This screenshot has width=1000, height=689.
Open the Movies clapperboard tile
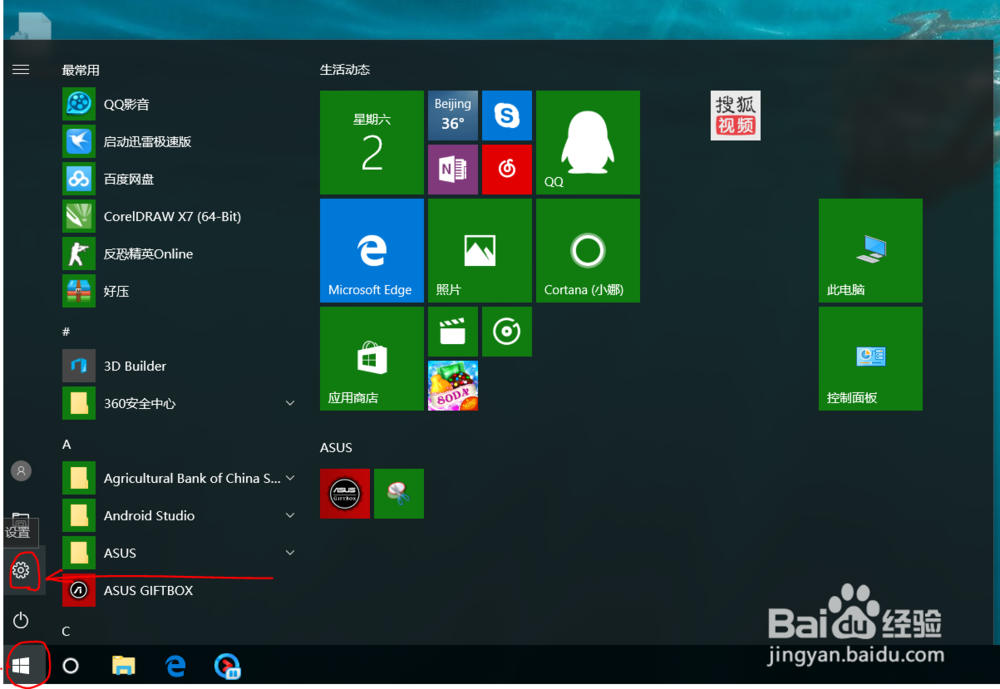(x=453, y=332)
